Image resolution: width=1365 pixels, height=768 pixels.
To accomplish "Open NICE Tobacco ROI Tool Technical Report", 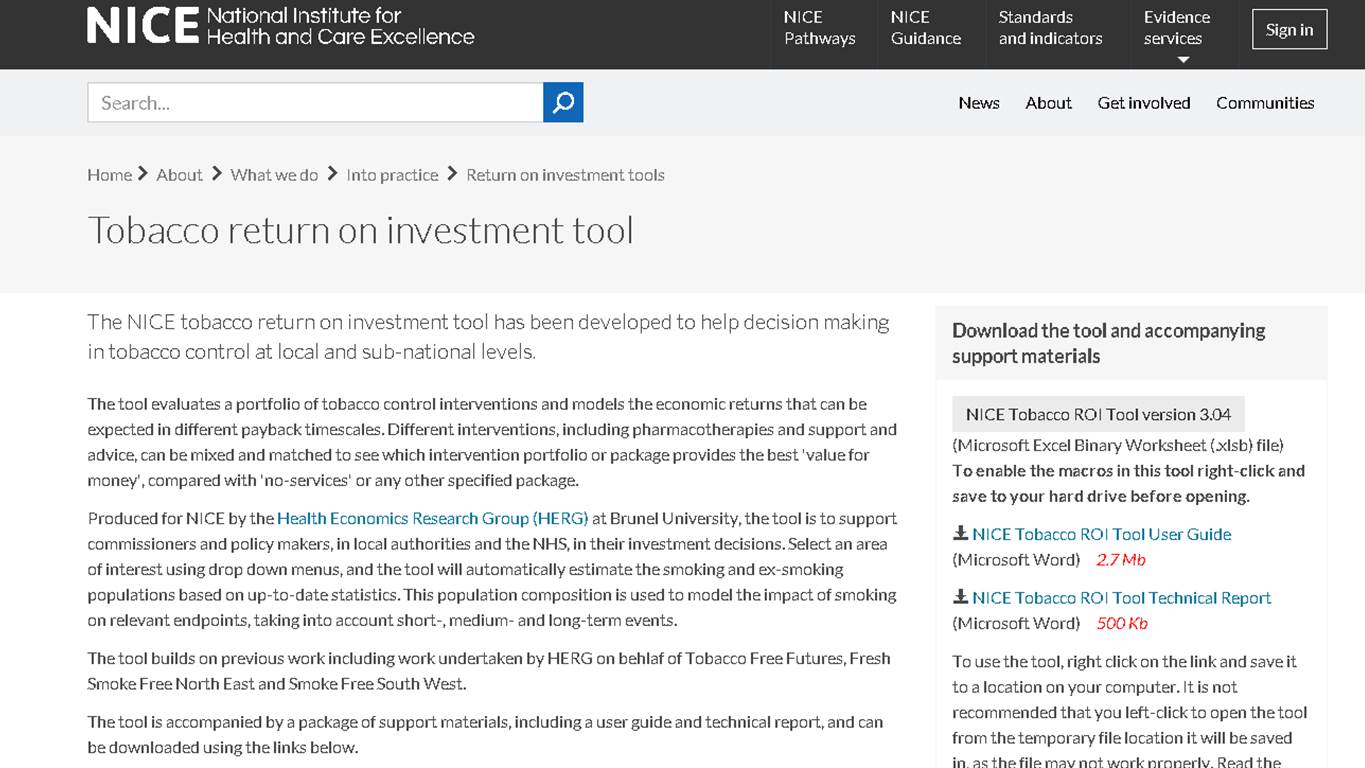I will point(1121,598).
